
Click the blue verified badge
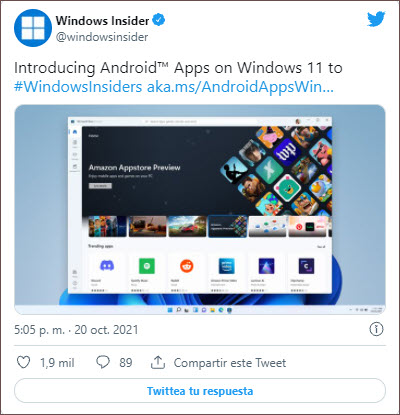(x=159, y=20)
